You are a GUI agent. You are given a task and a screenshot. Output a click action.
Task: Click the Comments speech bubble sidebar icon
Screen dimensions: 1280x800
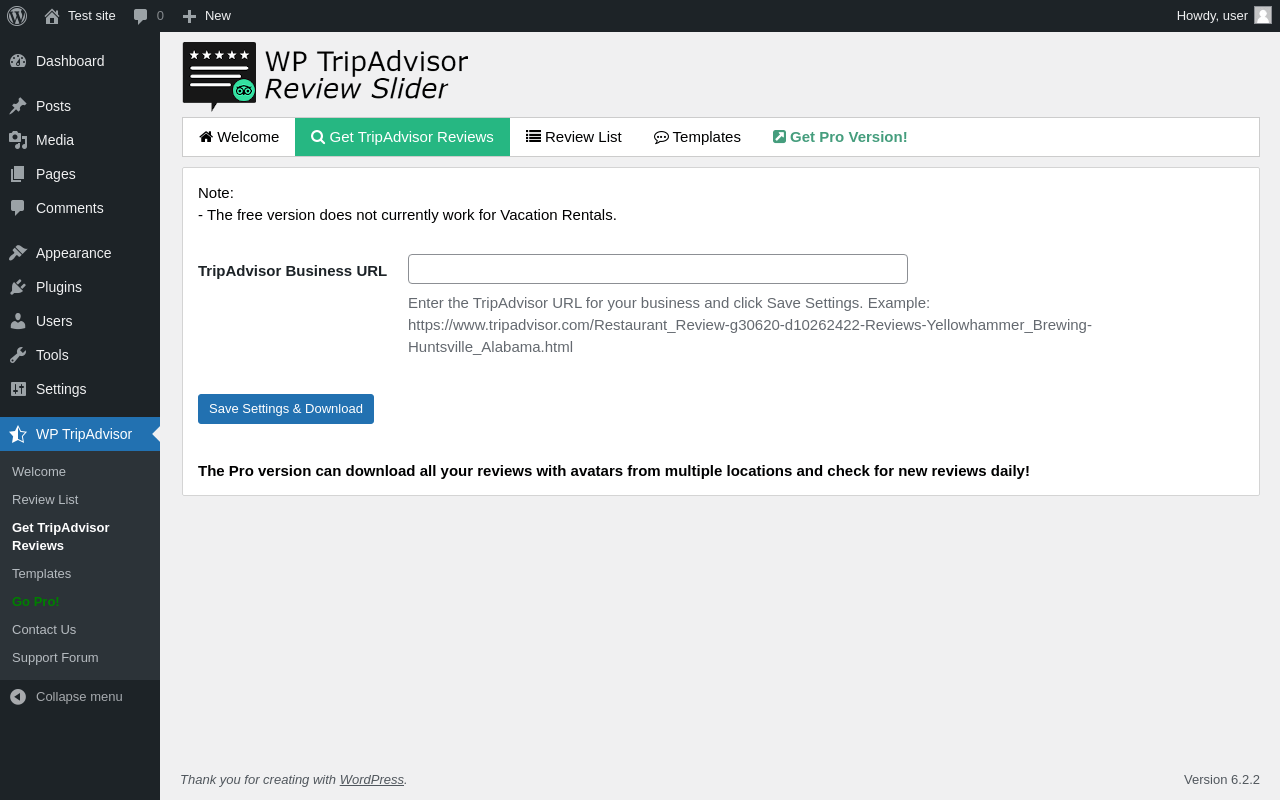point(18,208)
